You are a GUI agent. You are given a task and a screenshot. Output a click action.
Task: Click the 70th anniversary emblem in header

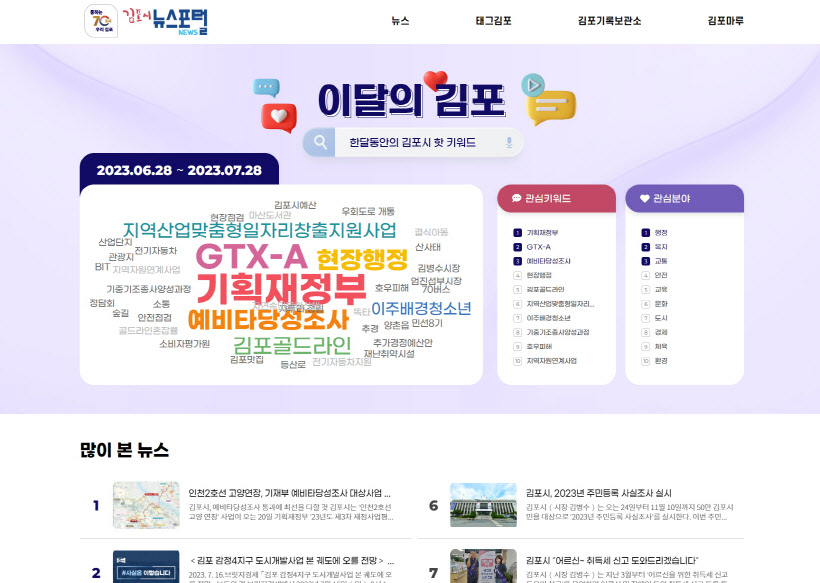click(x=101, y=20)
